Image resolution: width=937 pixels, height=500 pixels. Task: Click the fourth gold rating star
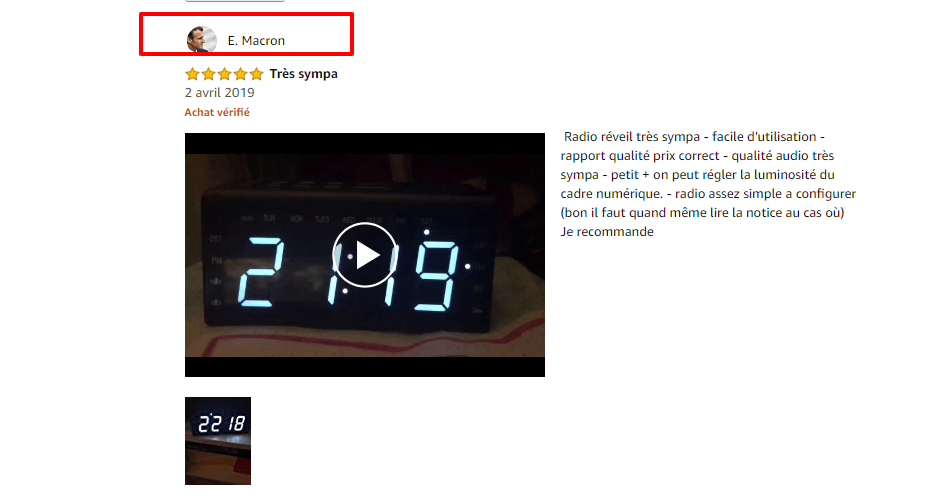coord(240,74)
